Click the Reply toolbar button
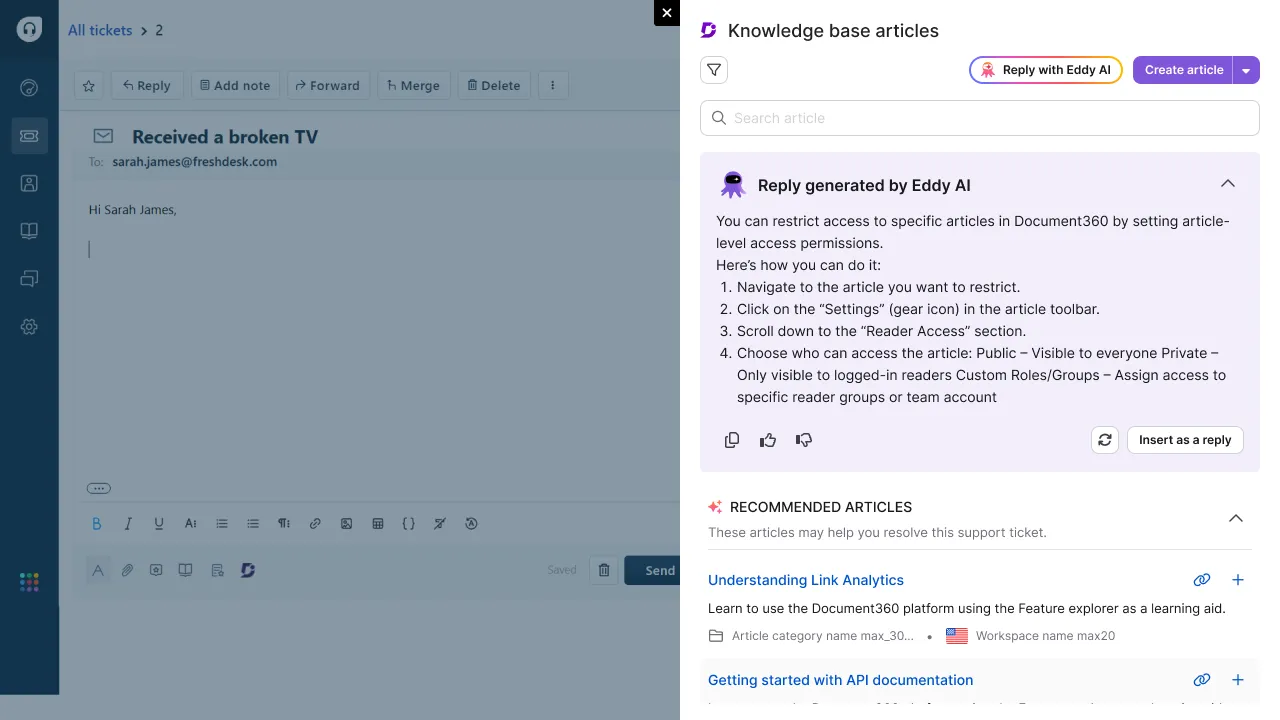Image resolution: width=1280 pixels, height=720 pixels. click(x=147, y=86)
